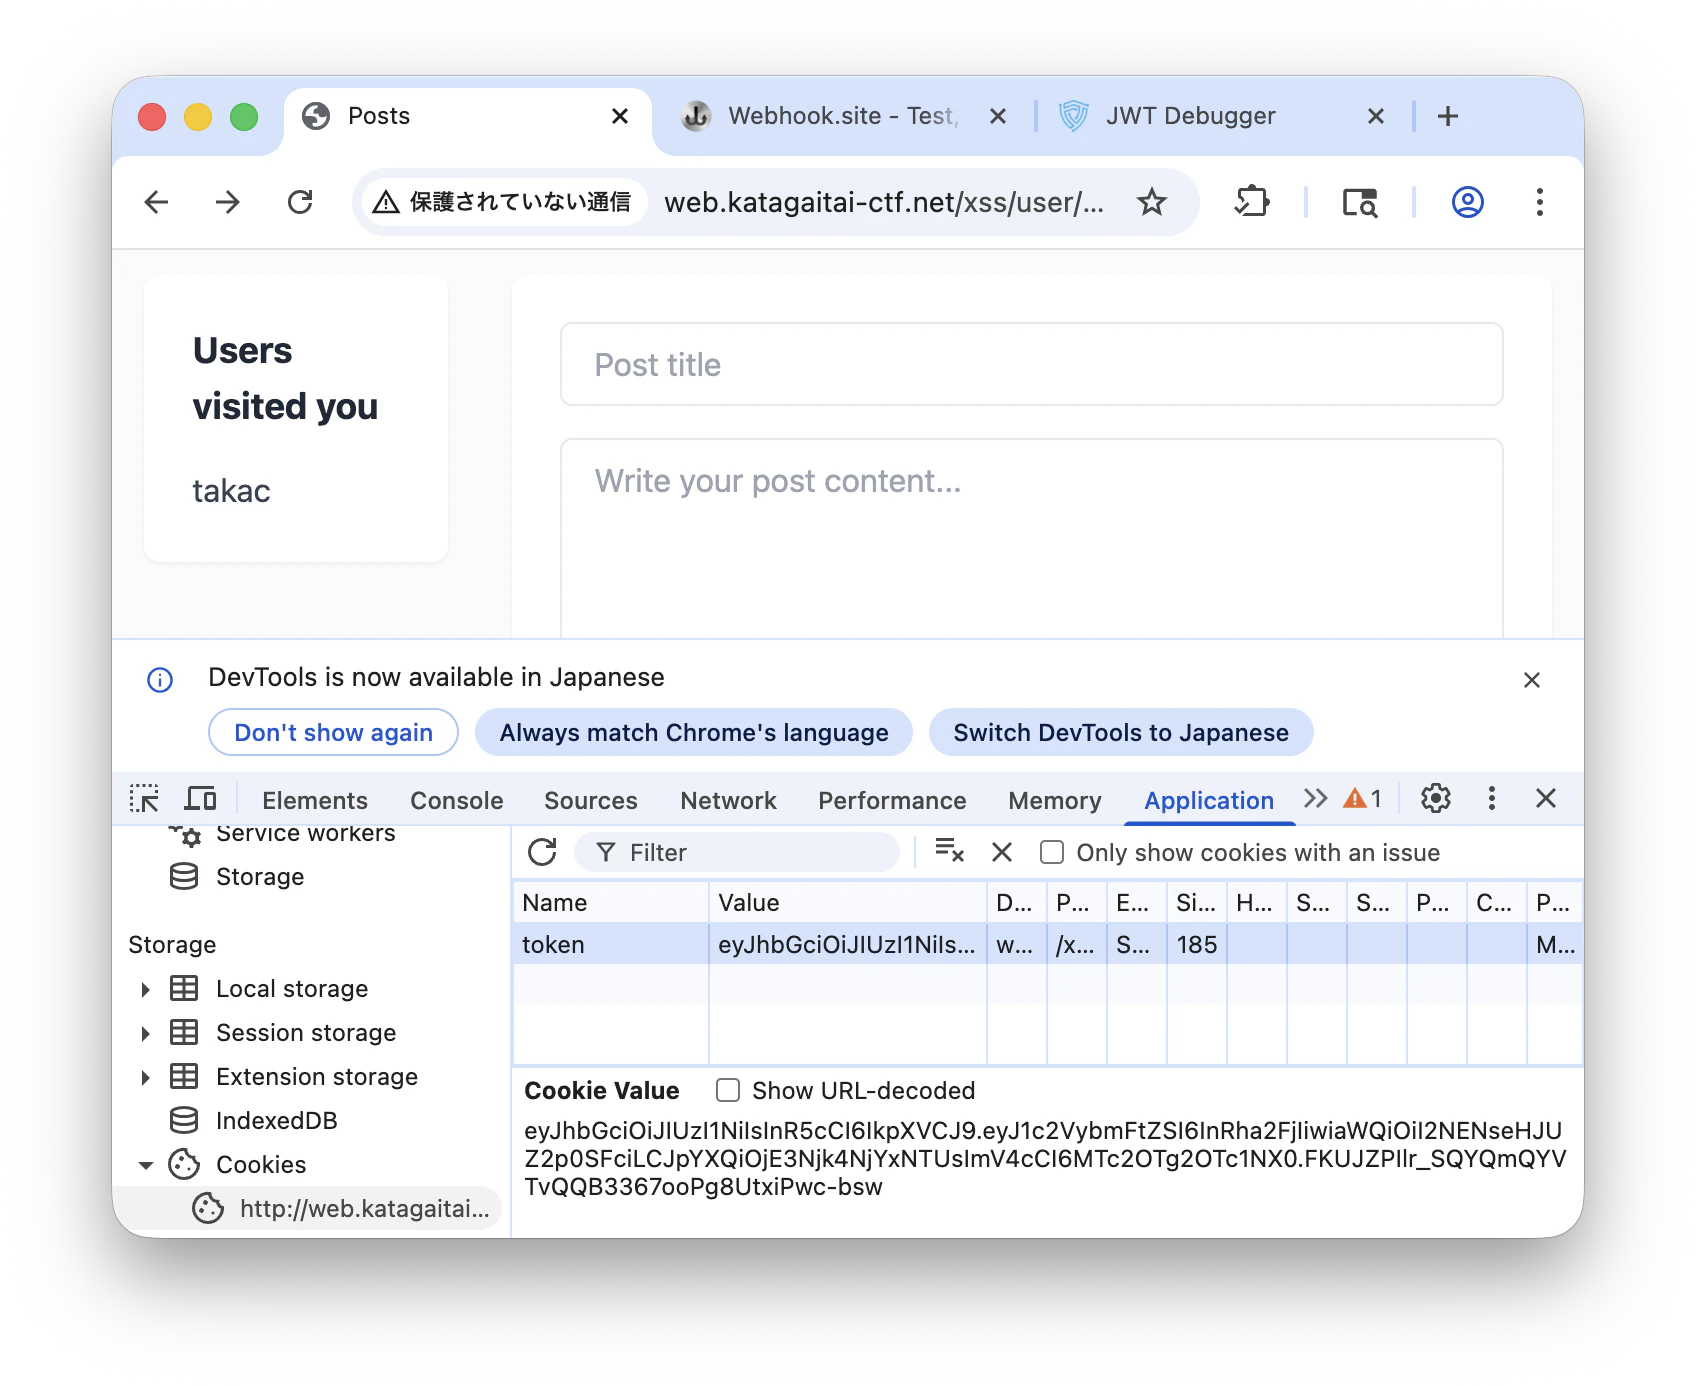
Task: Go back with the browser back arrow
Action: tap(156, 202)
